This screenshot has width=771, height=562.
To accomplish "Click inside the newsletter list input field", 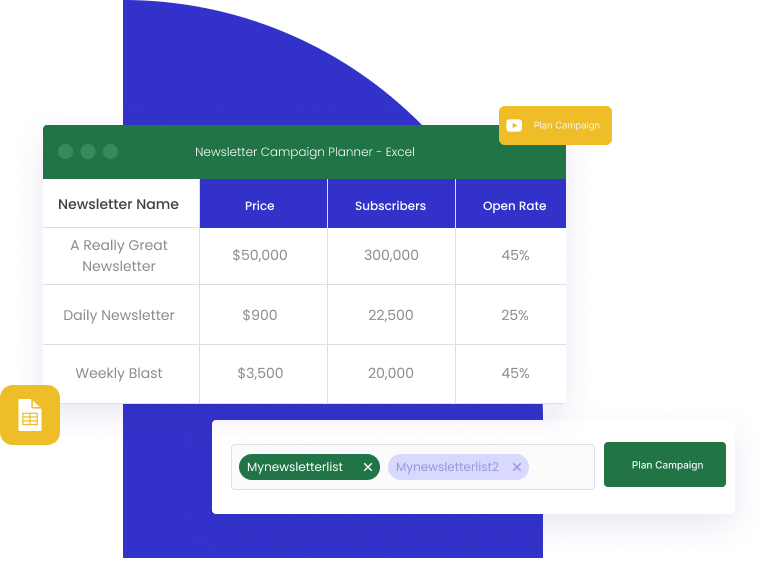I will pyautogui.click(x=560, y=467).
